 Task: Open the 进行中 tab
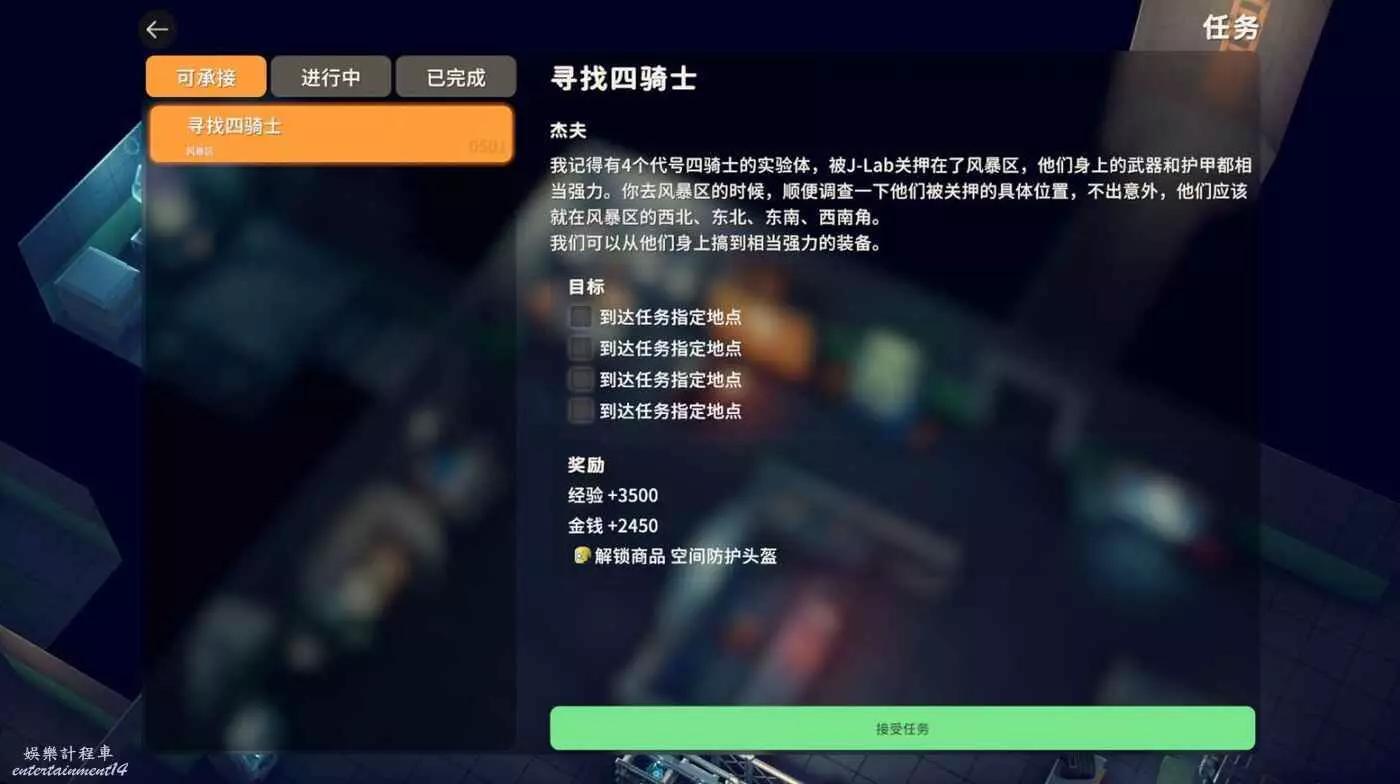(x=331, y=77)
